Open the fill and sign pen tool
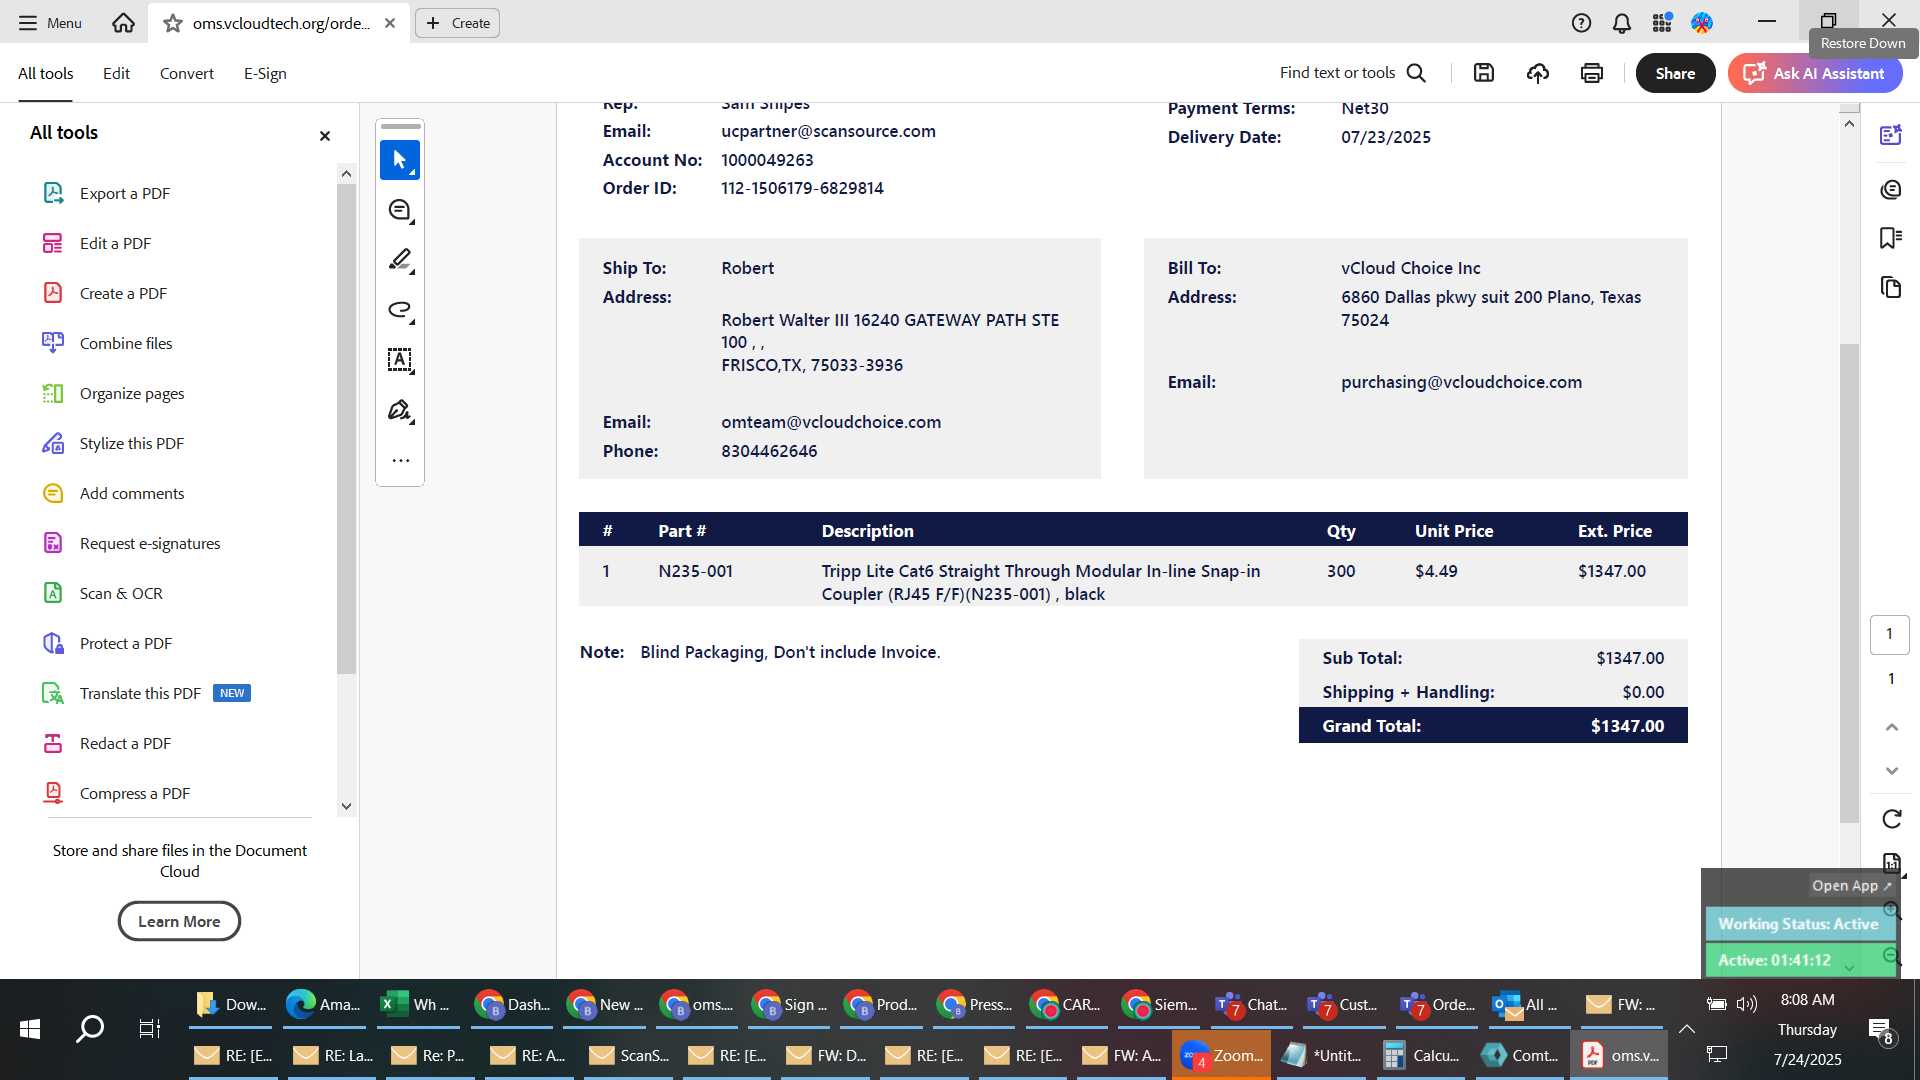 [x=400, y=410]
